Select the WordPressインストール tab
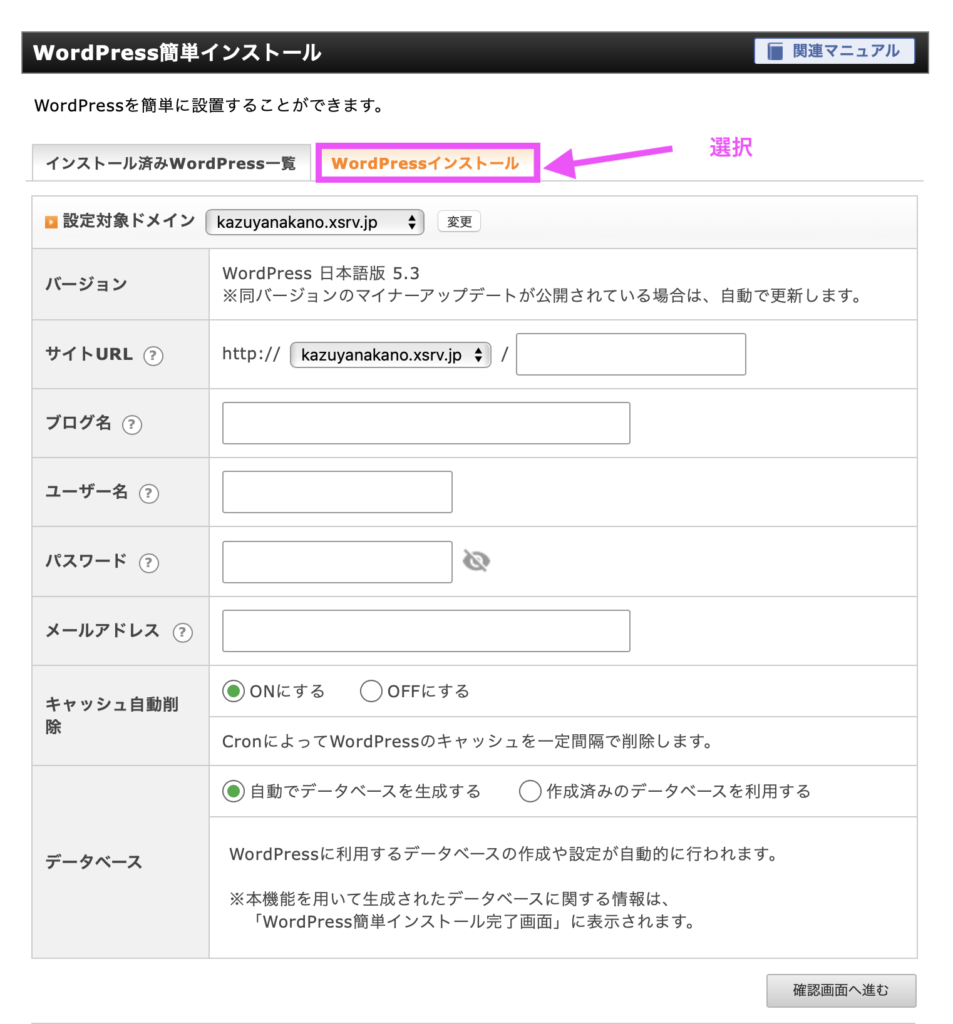This screenshot has width=953, height=1024. point(426,163)
